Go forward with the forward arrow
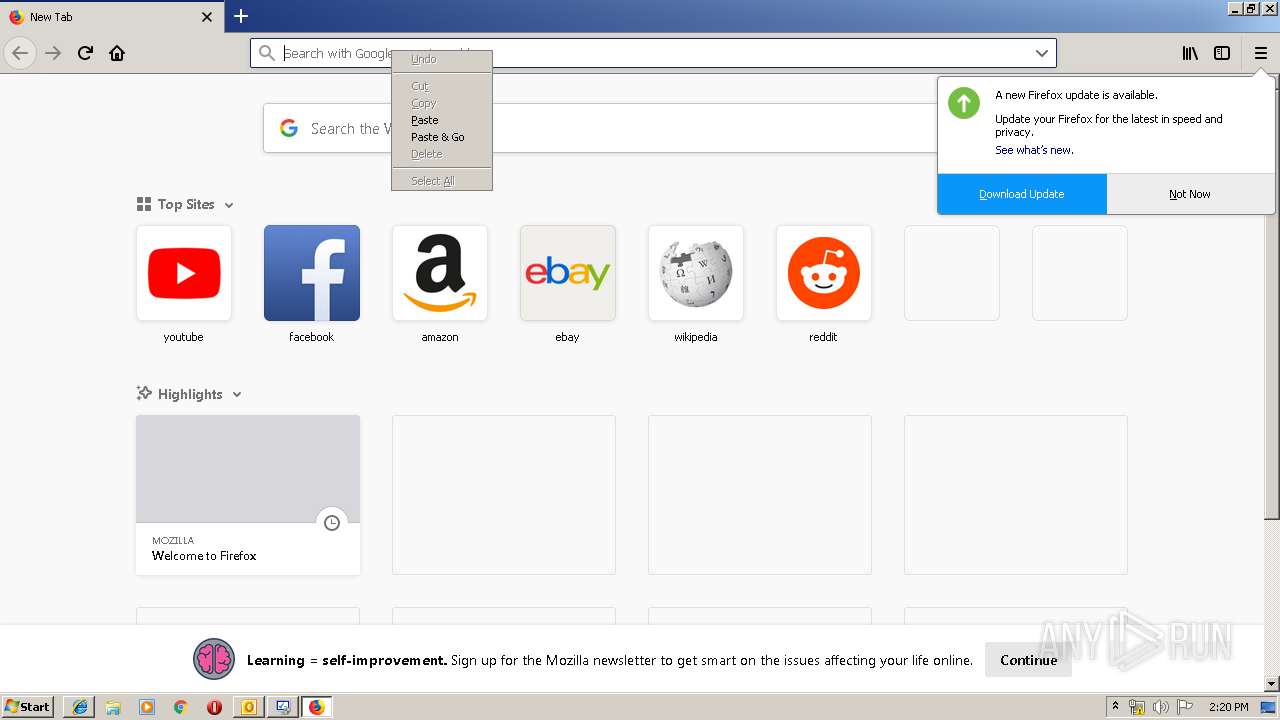 pyautogui.click(x=53, y=53)
